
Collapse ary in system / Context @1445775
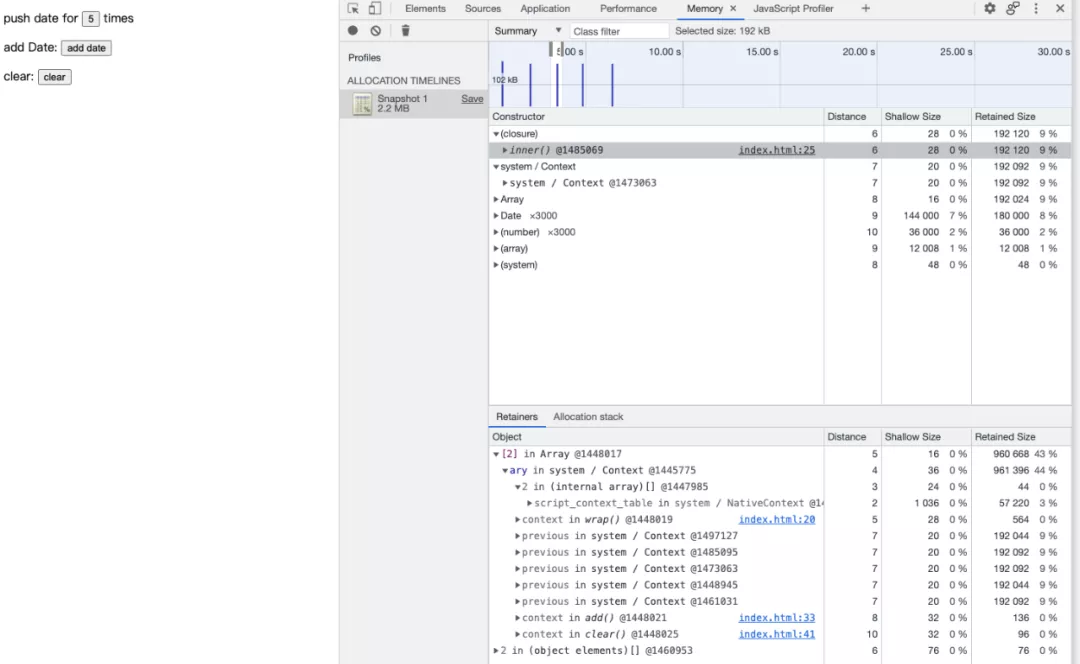pyautogui.click(x=505, y=470)
